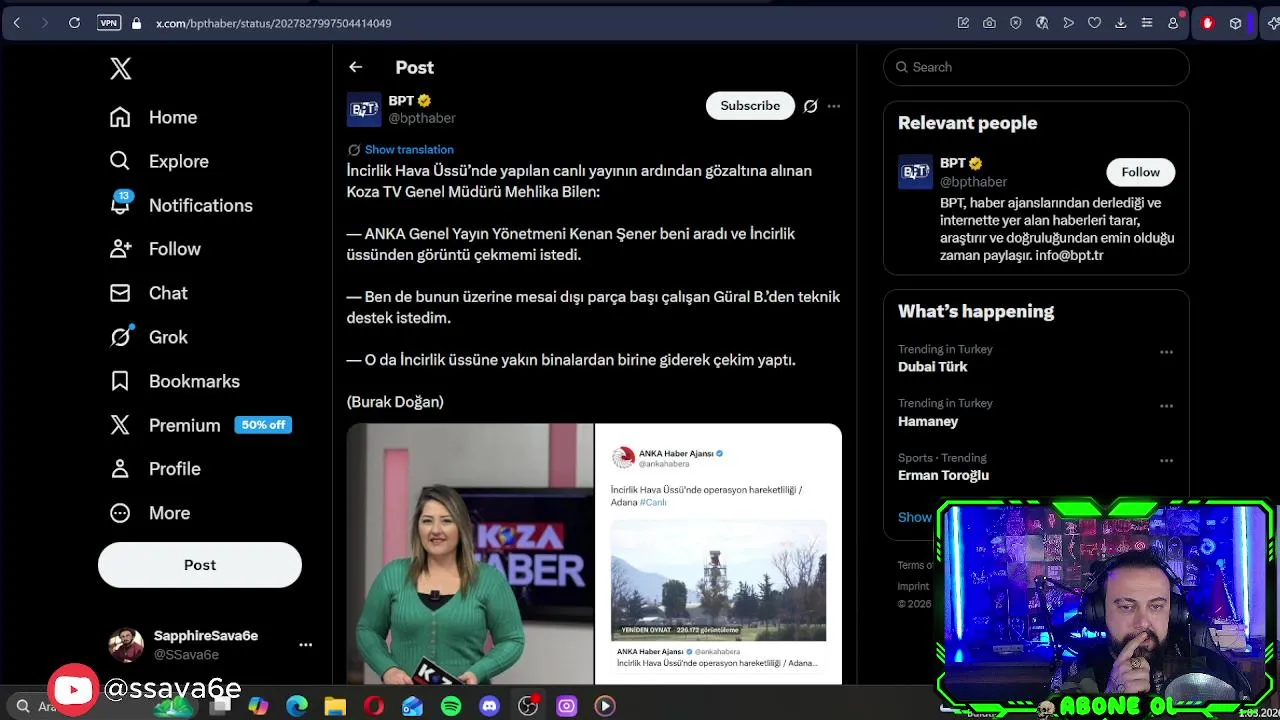This screenshot has width=1280, height=720.
Task: Open BPT name in Relevant people
Action: coord(953,163)
